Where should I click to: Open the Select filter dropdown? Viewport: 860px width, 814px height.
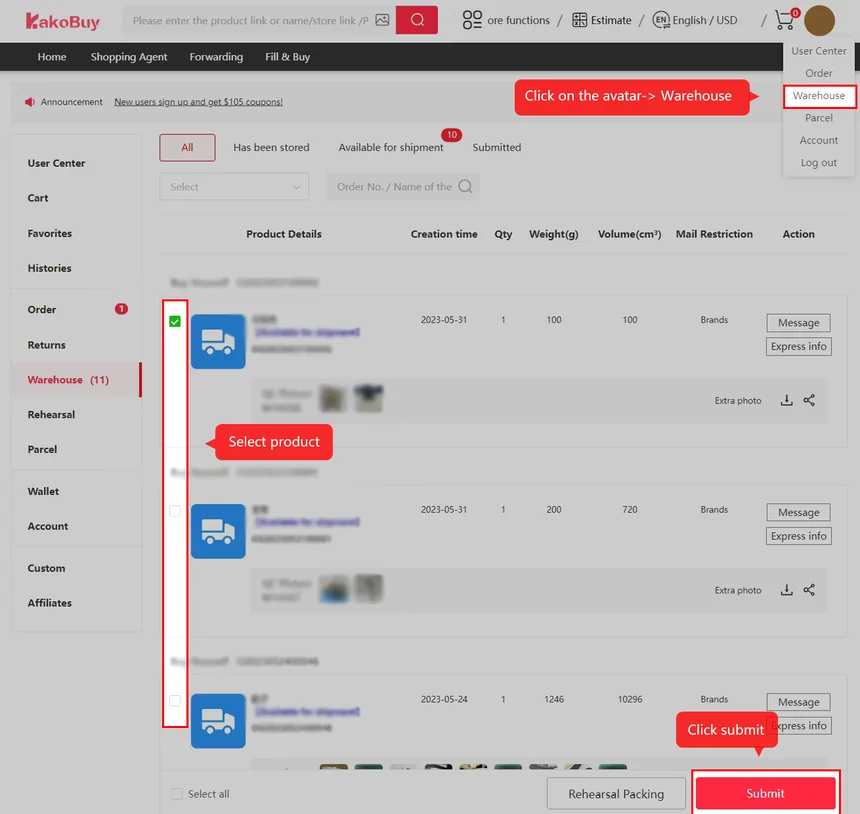pyautogui.click(x=234, y=186)
